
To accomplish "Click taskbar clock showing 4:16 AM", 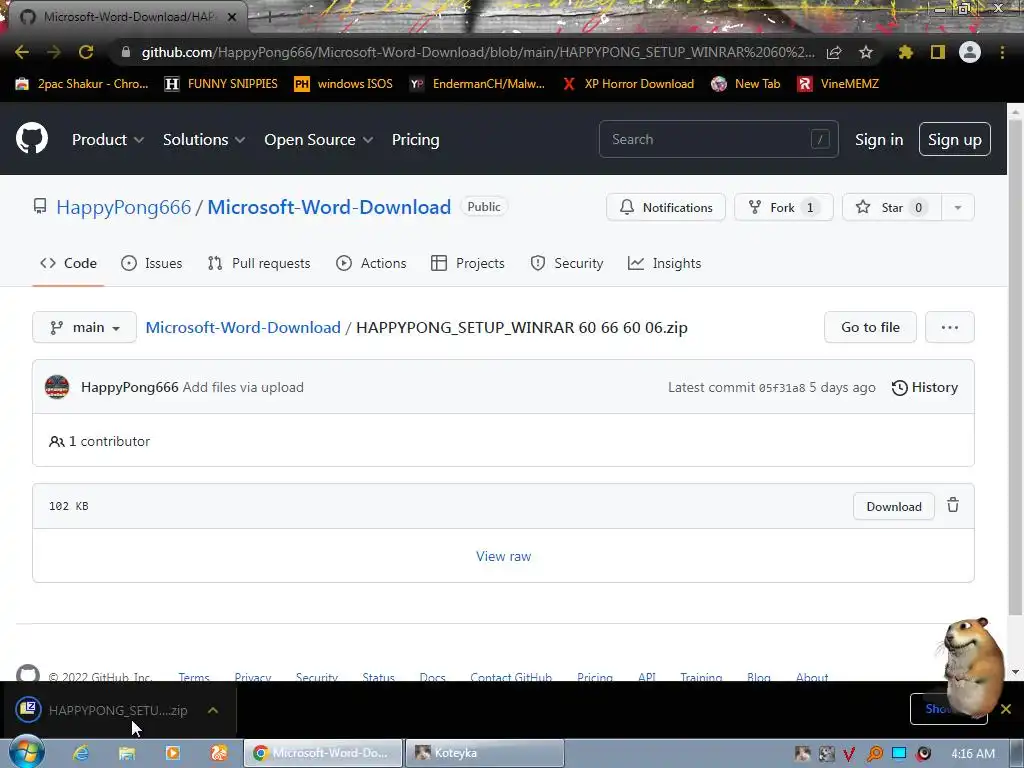I will (973, 754).
